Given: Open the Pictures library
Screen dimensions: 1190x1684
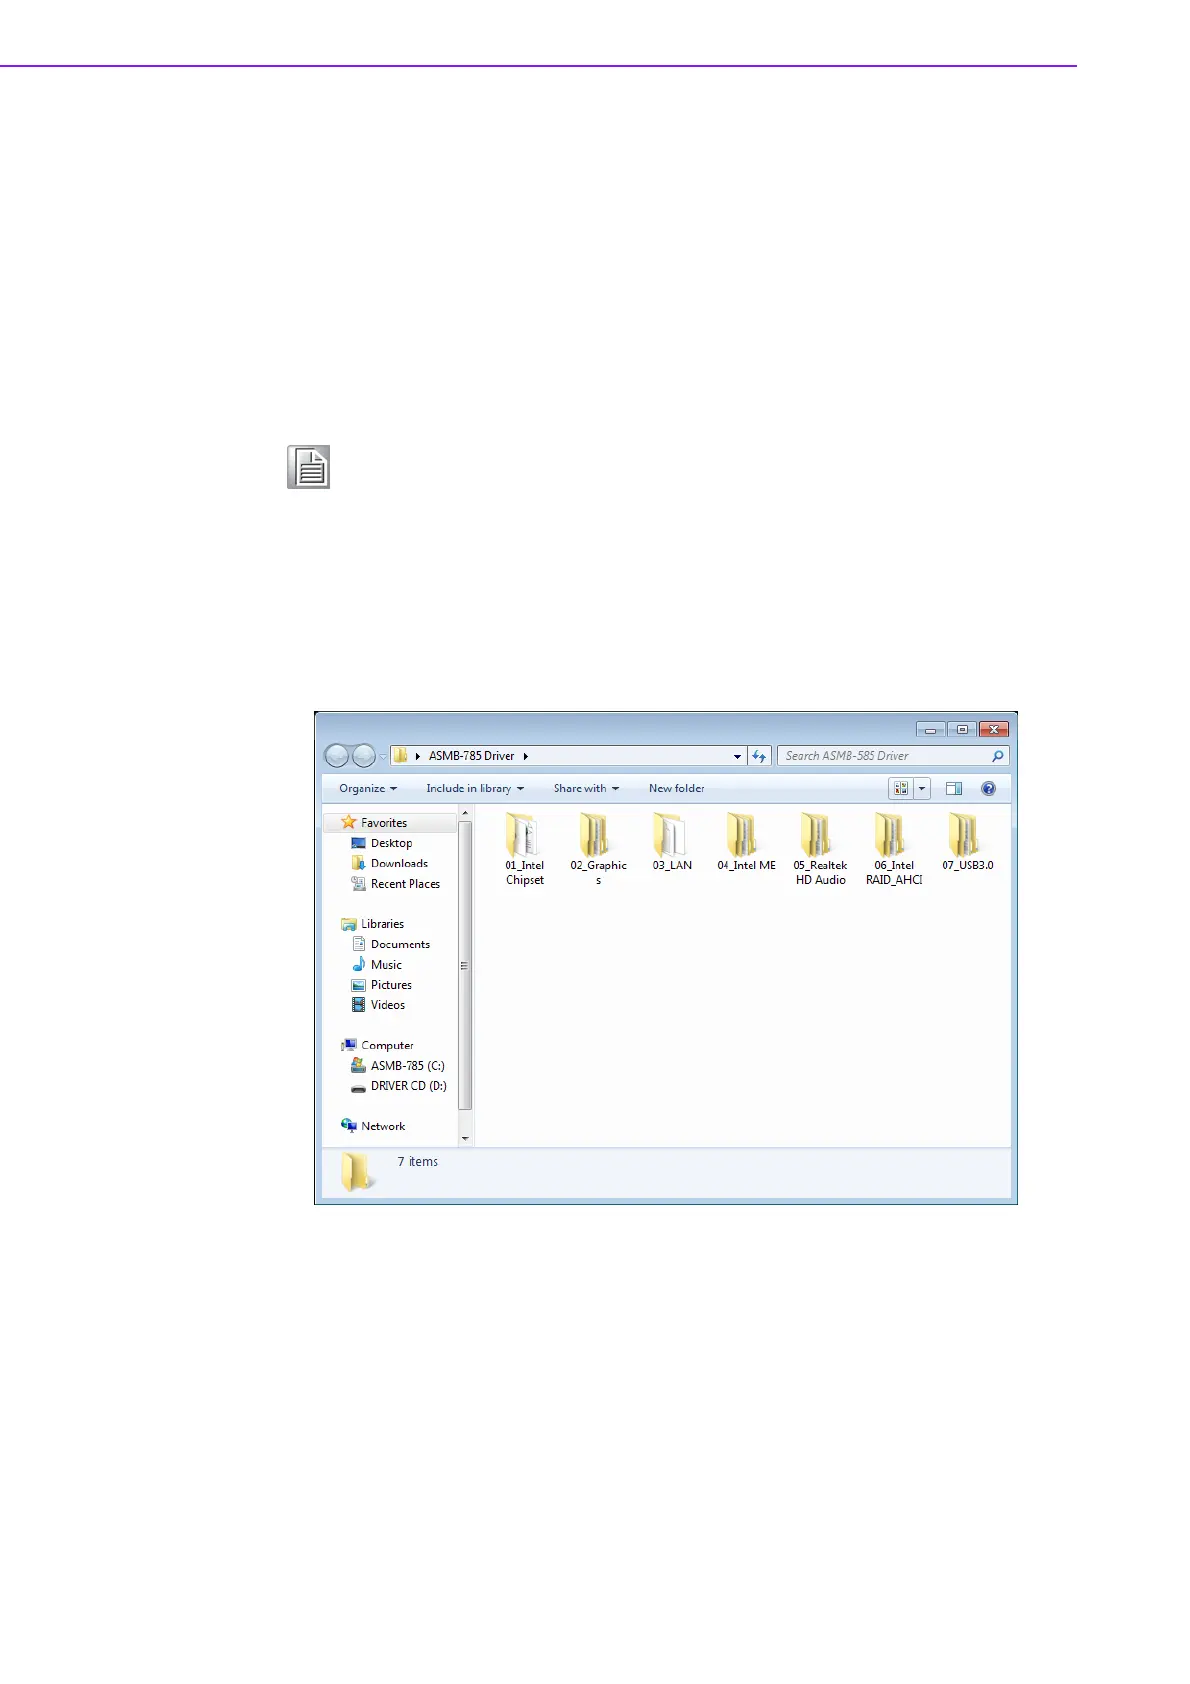Looking at the screenshot, I should pos(391,985).
